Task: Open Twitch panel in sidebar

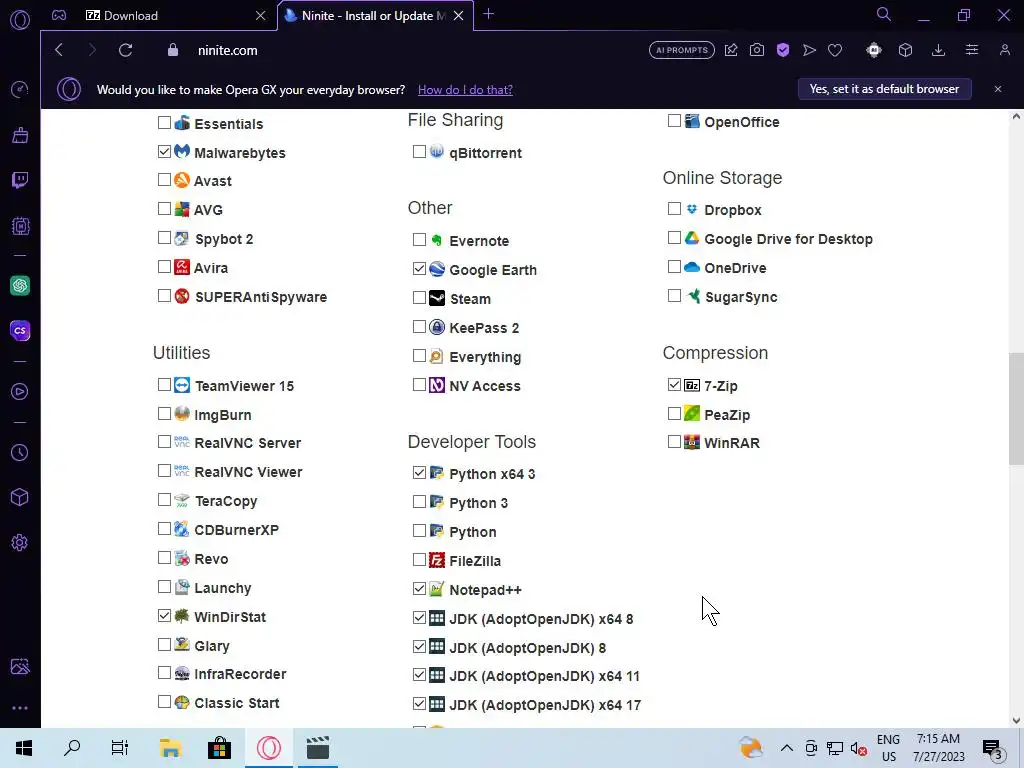Action: [20, 180]
